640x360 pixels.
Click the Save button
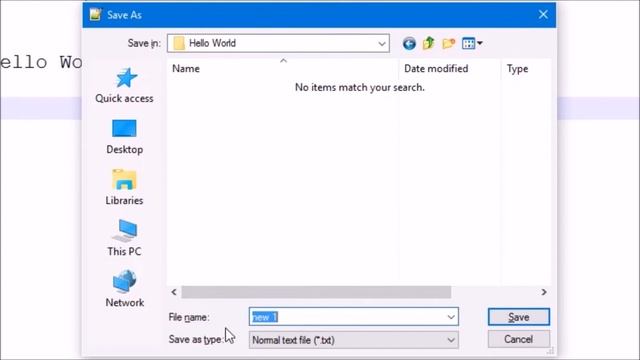[x=519, y=317]
